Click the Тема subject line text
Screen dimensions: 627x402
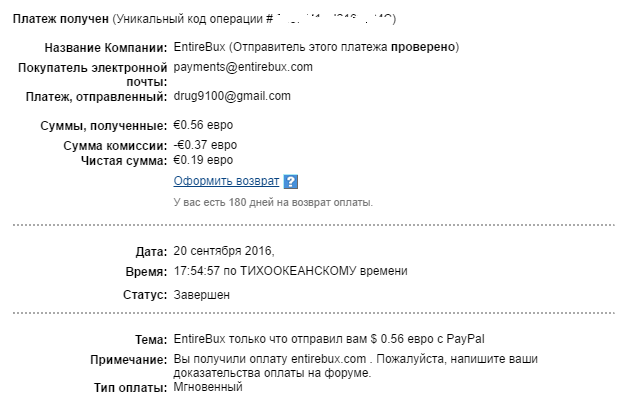[329, 339]
